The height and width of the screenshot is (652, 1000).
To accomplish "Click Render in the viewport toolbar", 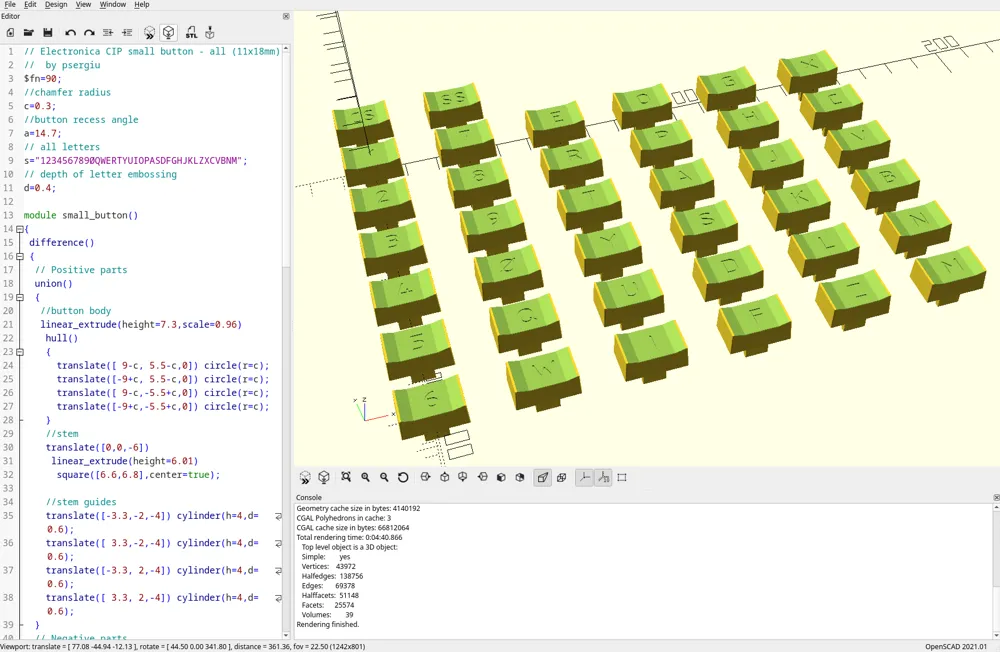I will point(324,477).
